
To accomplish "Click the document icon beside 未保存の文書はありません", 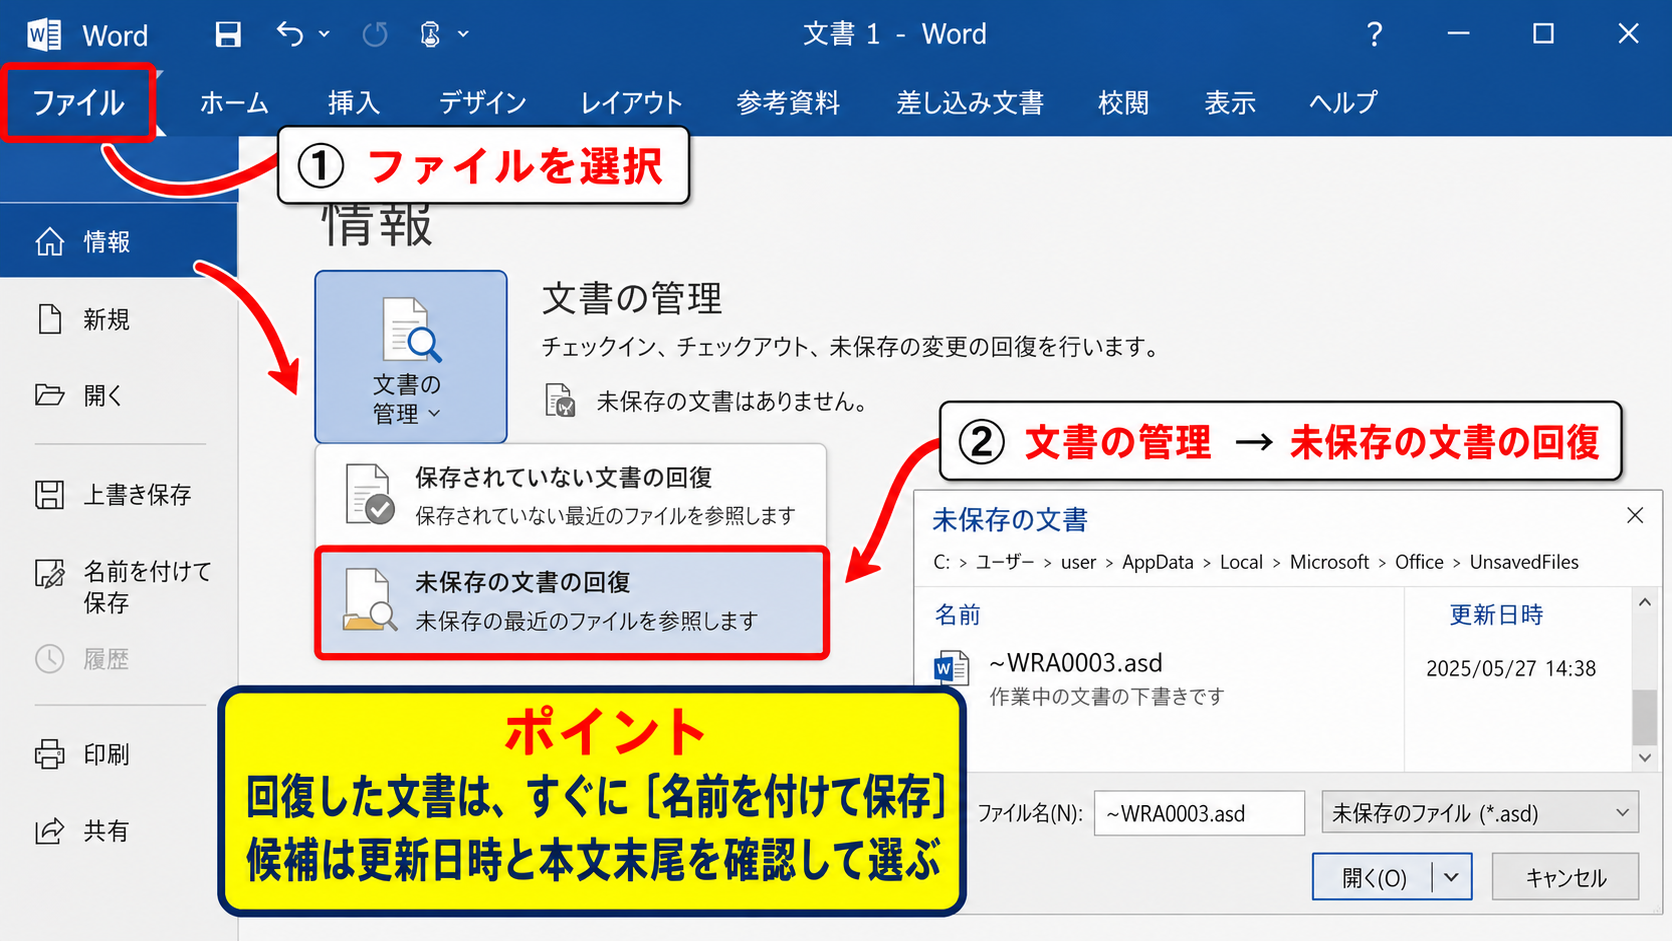I will pyautogui.click(x=560, y=400).
